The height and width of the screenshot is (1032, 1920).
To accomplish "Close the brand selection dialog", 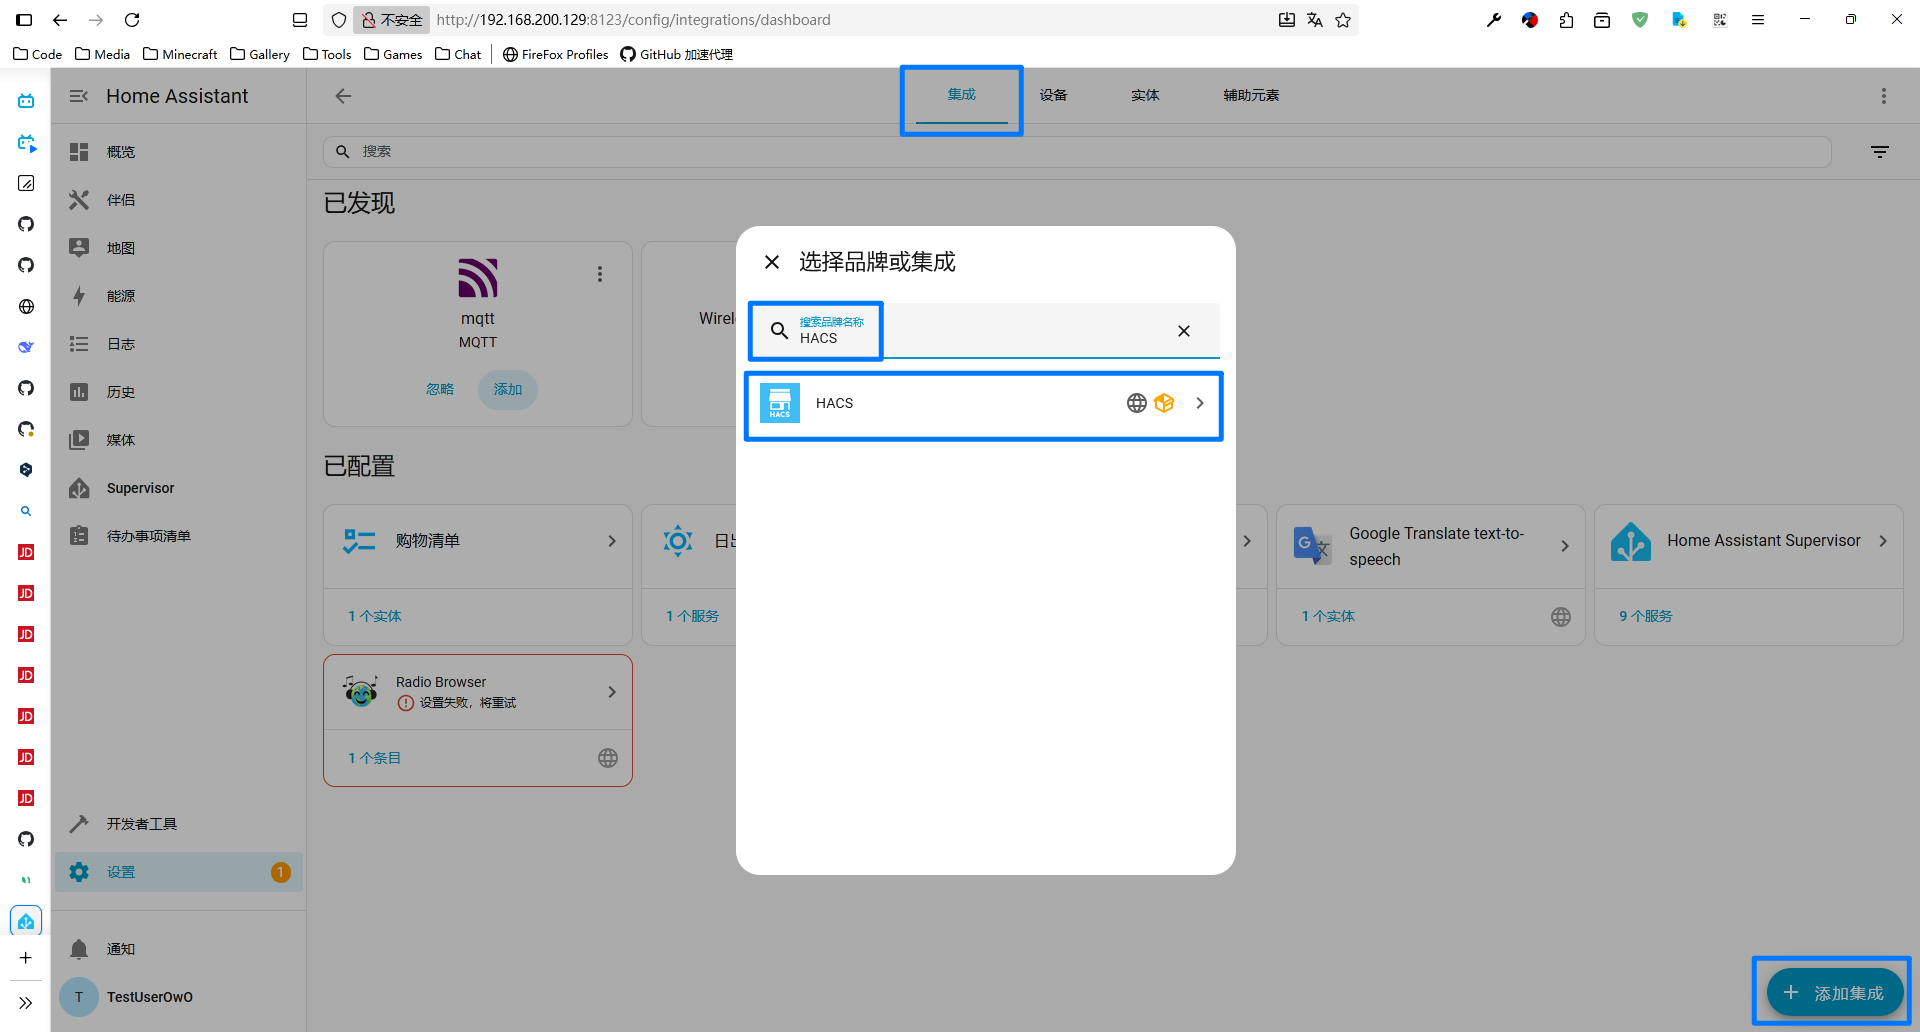I will tap(771, 262).
